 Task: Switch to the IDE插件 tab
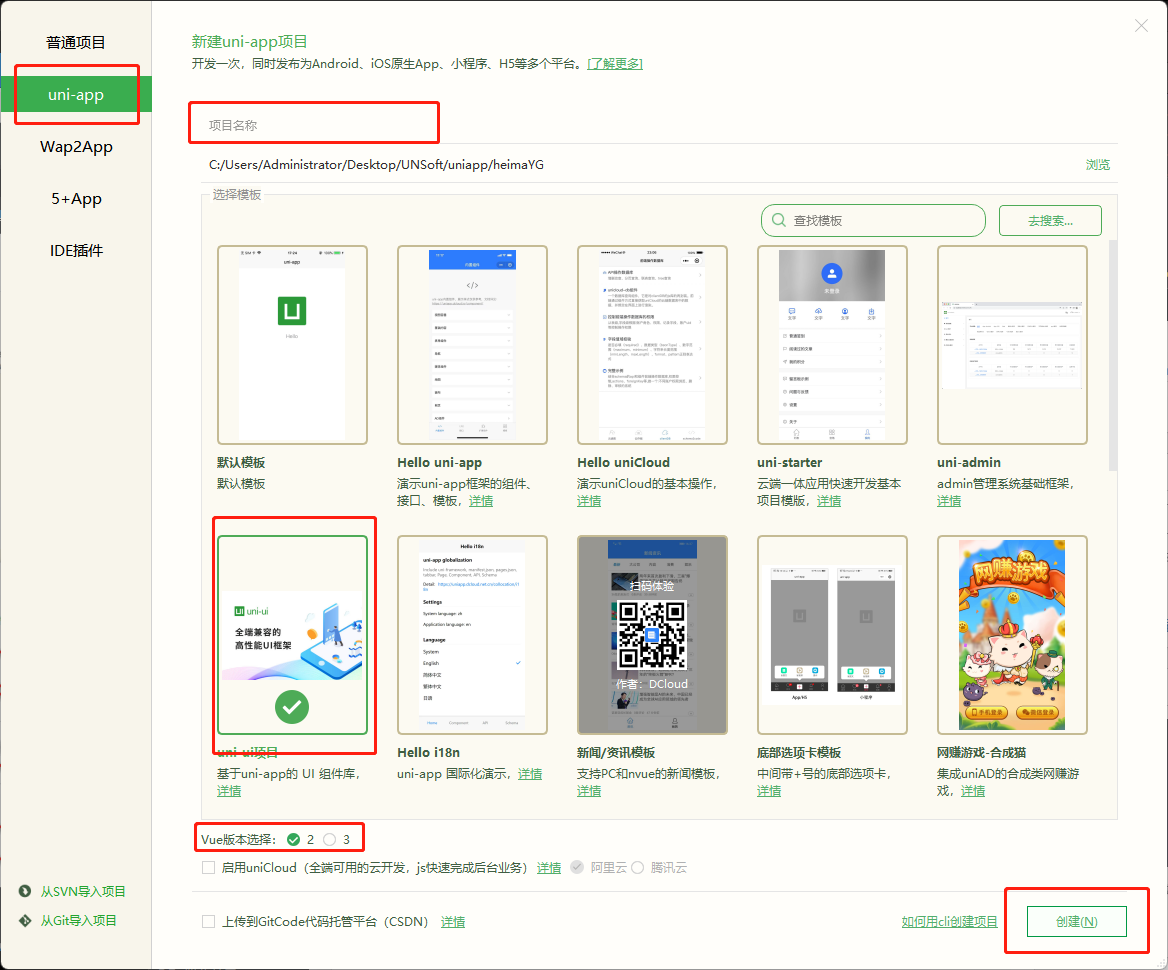pyautogui.click(x=76, y=251)
